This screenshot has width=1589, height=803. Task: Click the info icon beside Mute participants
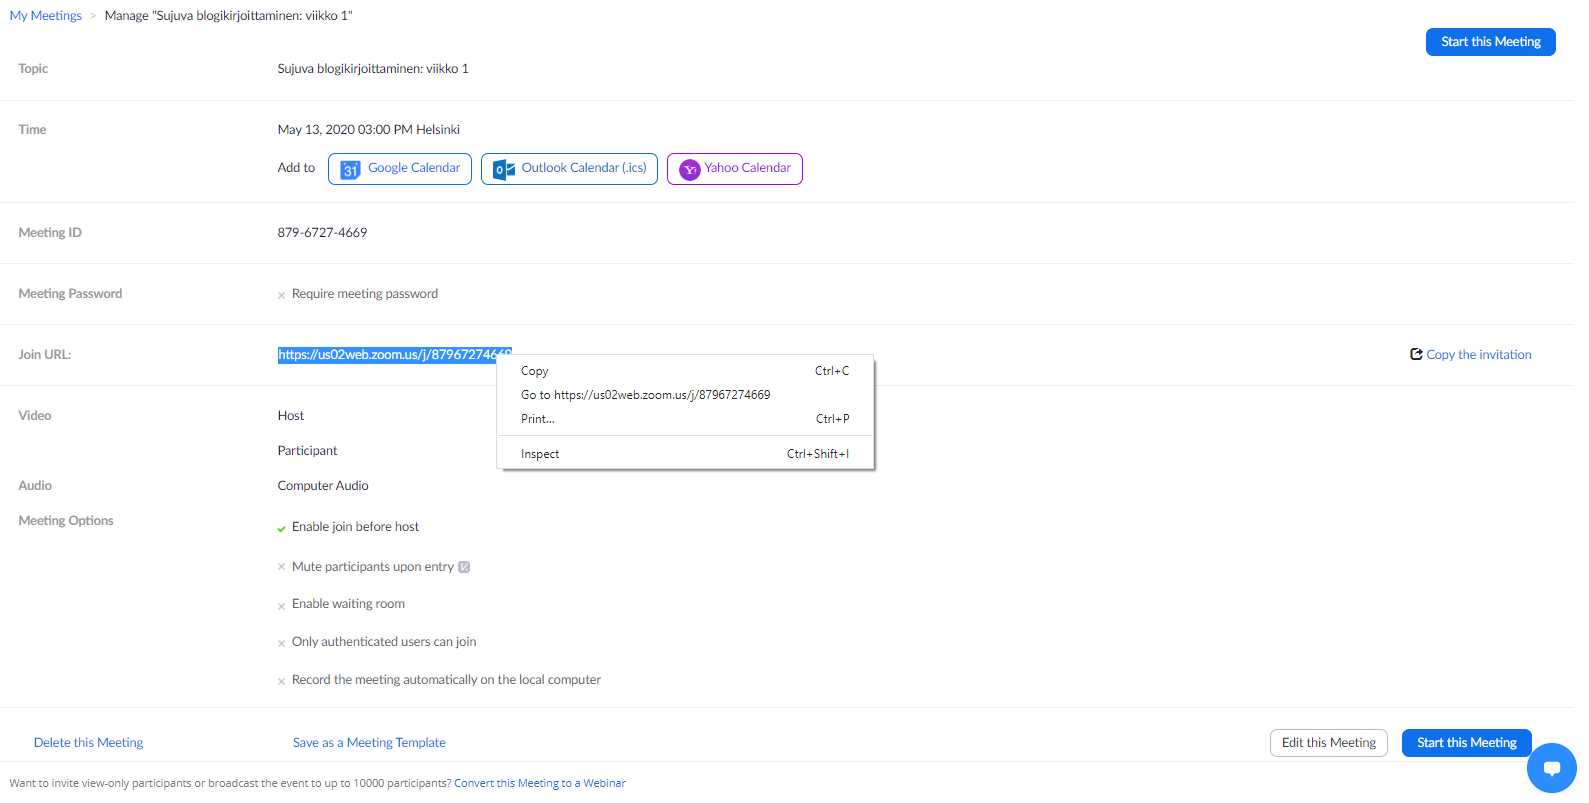[x=464, y=567]
